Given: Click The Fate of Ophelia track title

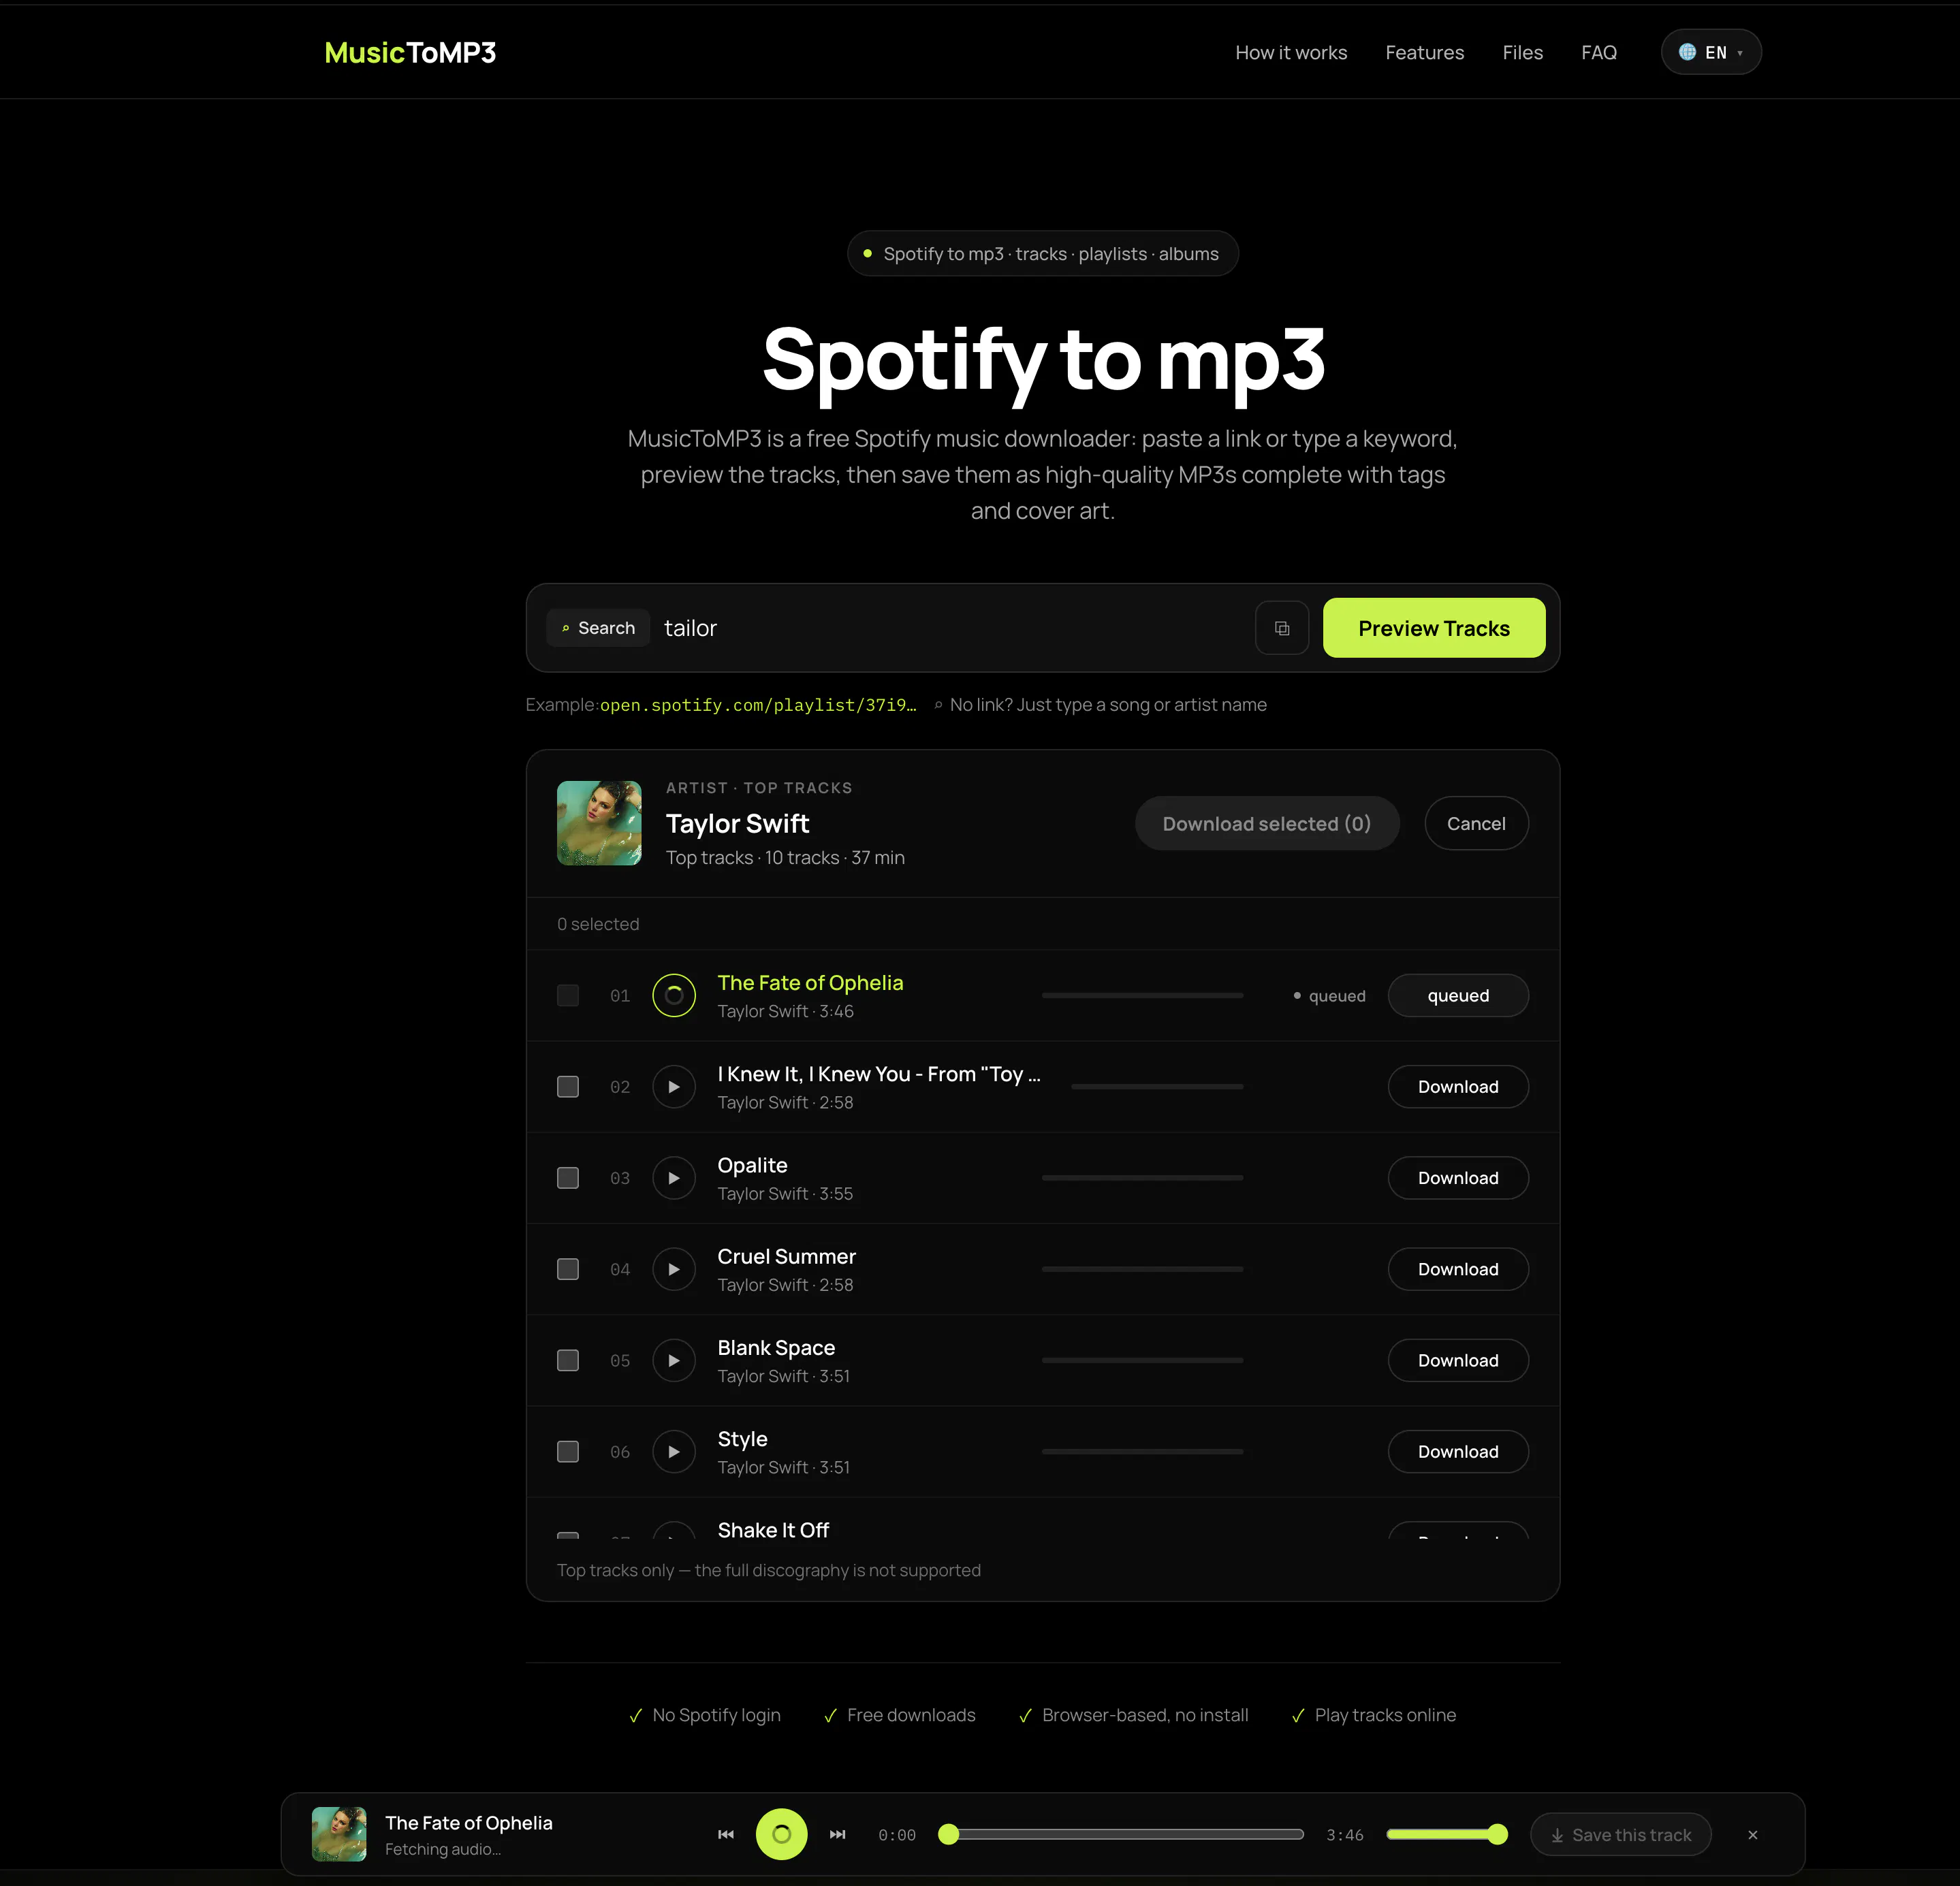Looking at the screenshot, I should pos(810,983).
